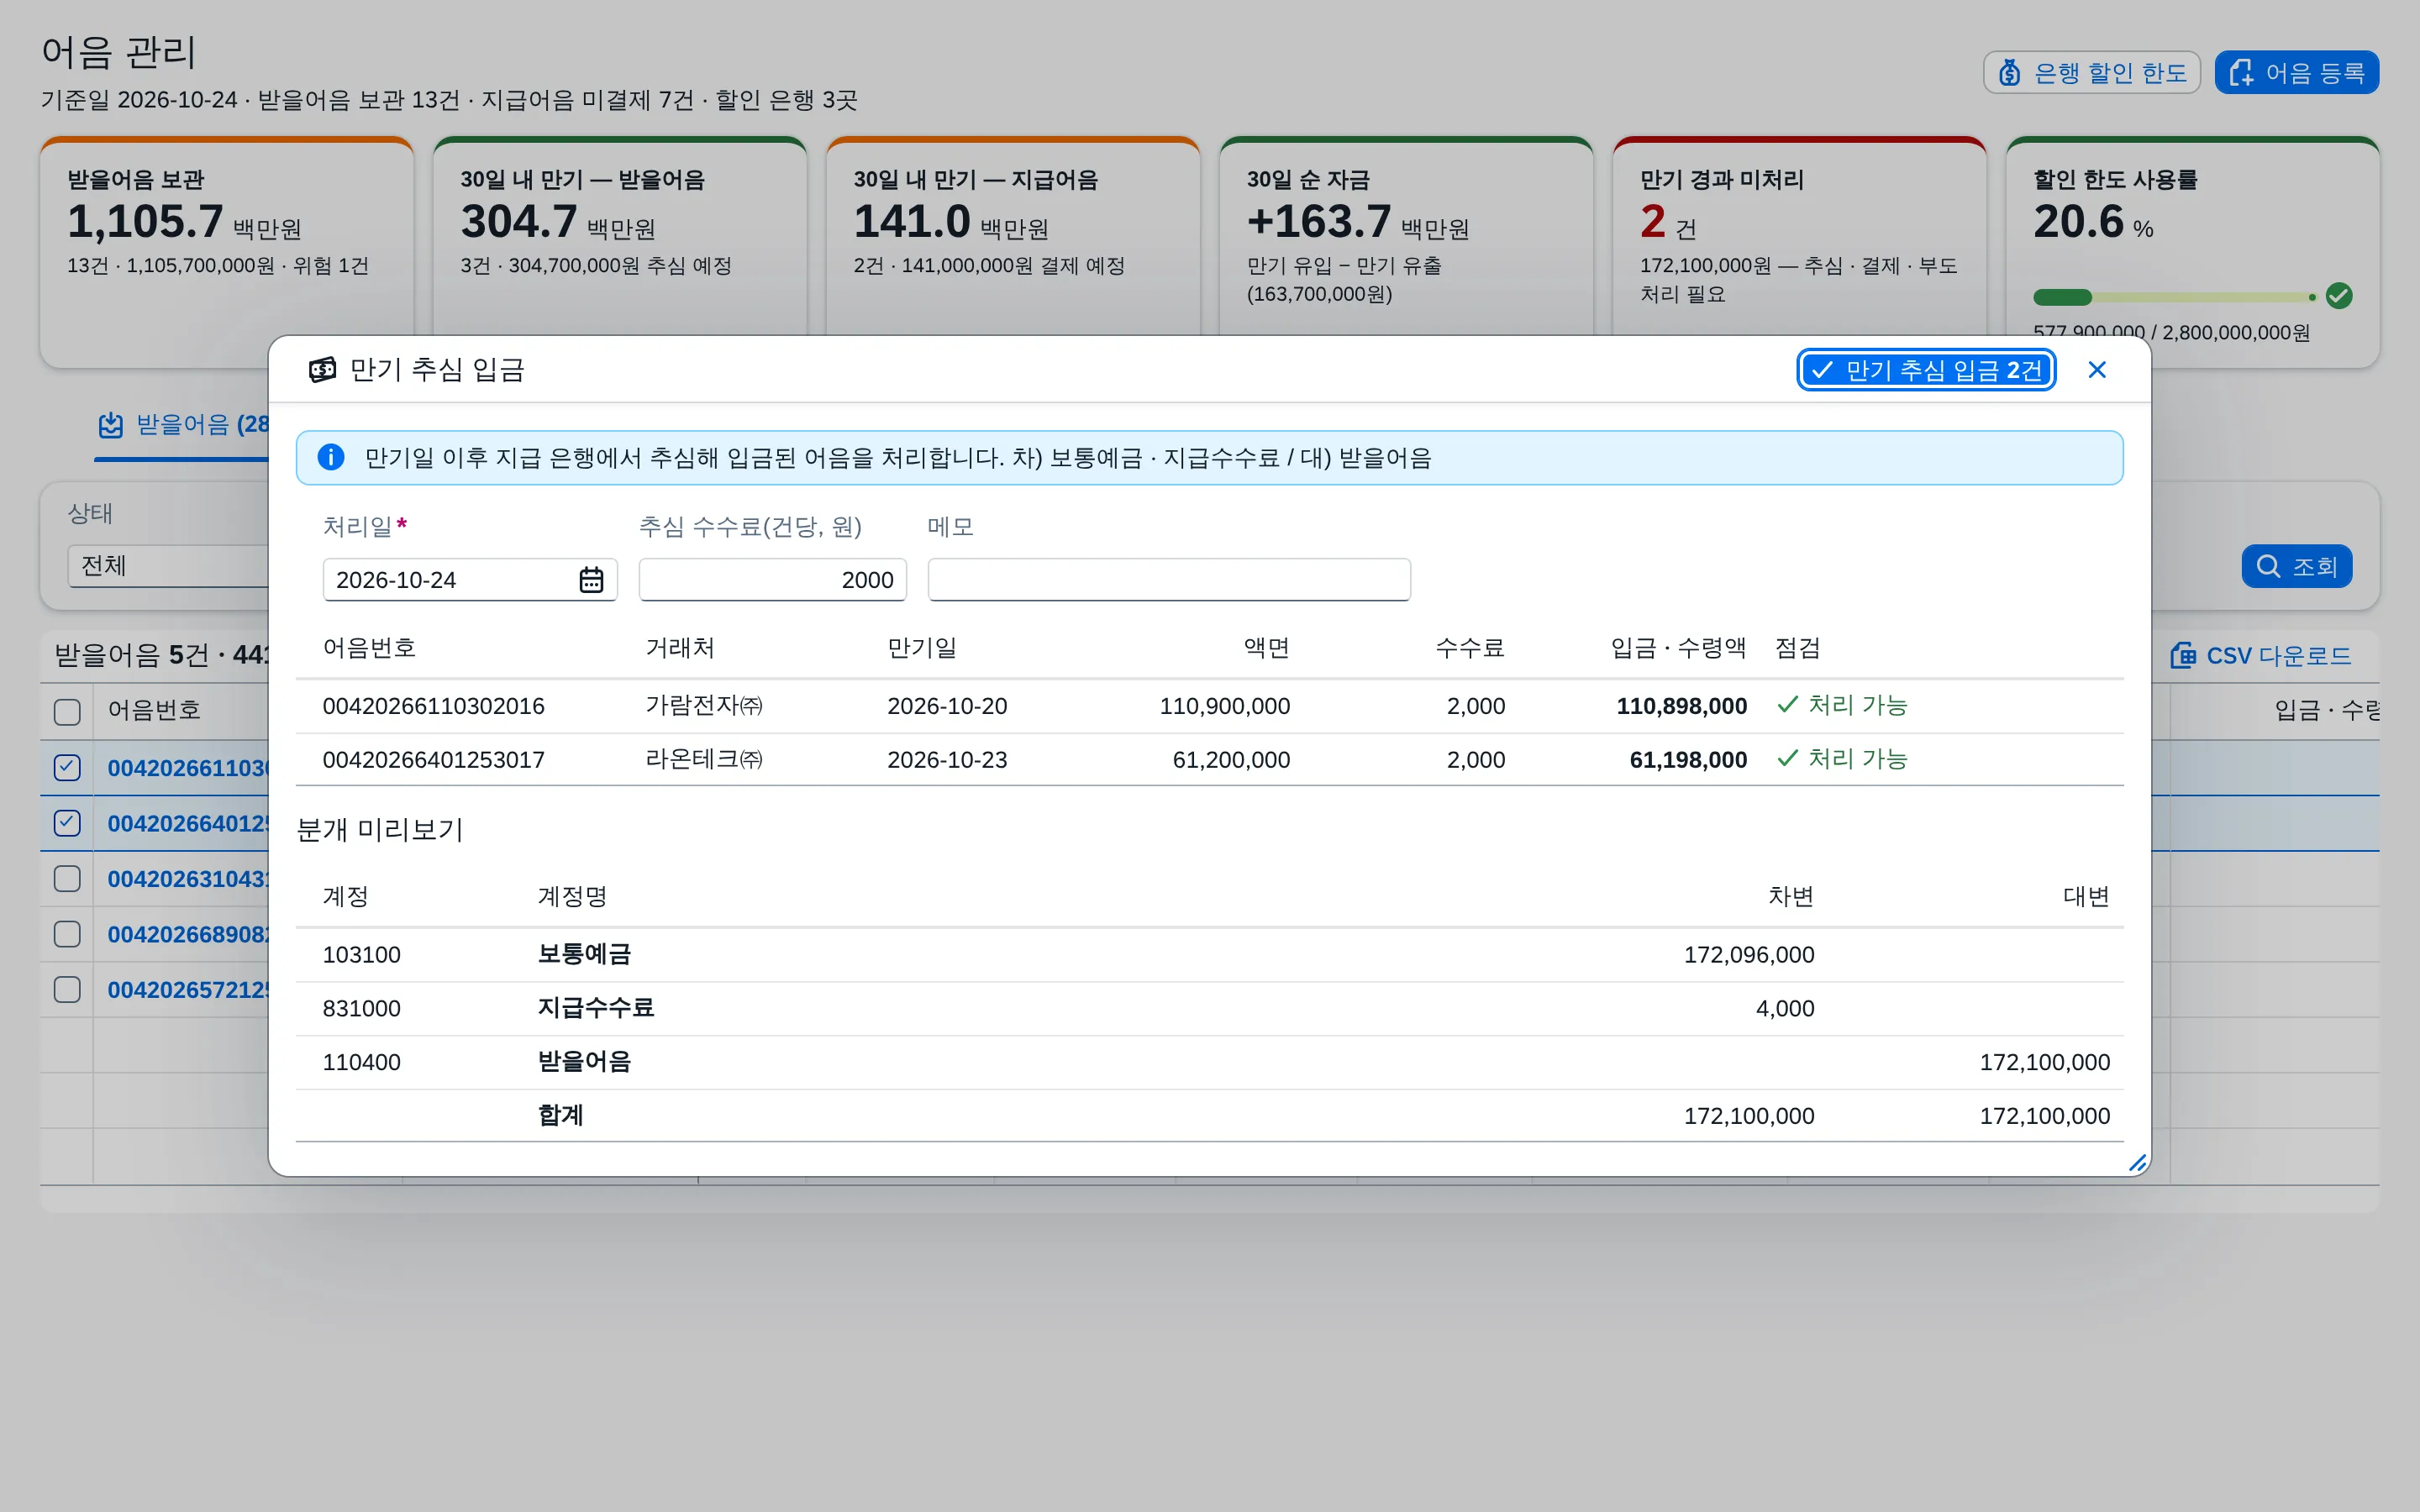This screenshot has height=1512, width=2420.
Task: Confirm 만기 추심 입금 2건 button
Action: (x=1926, y=370)
